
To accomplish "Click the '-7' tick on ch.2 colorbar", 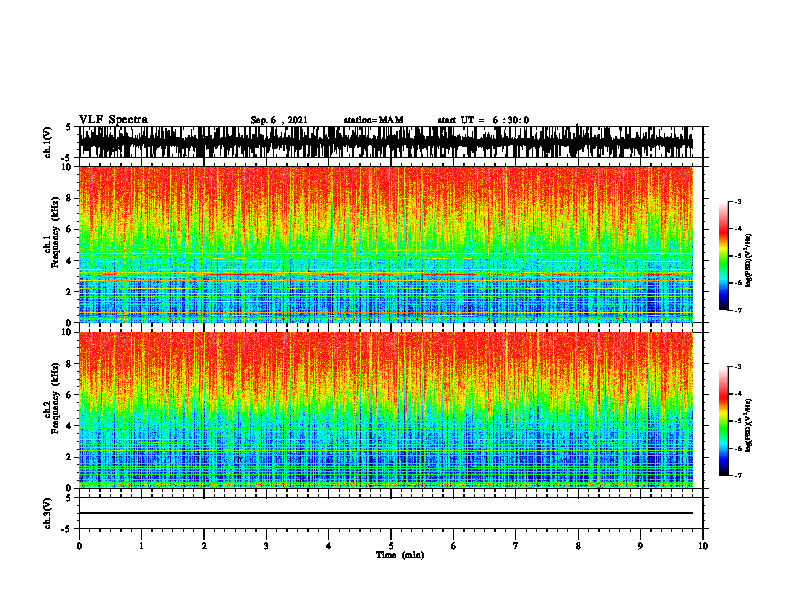I will coord(737,475).
